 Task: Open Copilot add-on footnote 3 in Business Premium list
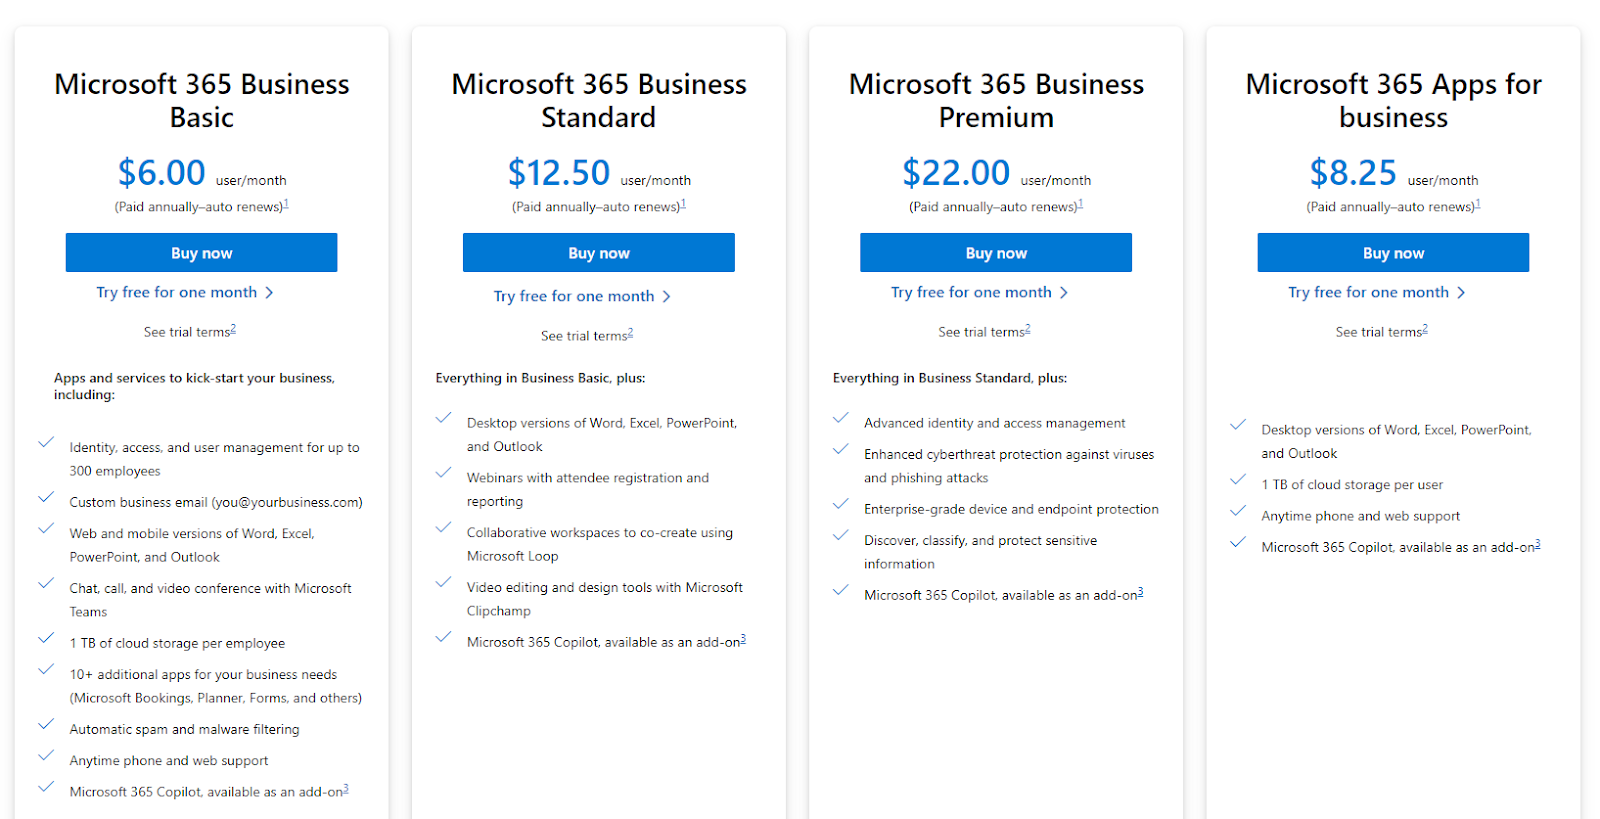pos(1140,592)
